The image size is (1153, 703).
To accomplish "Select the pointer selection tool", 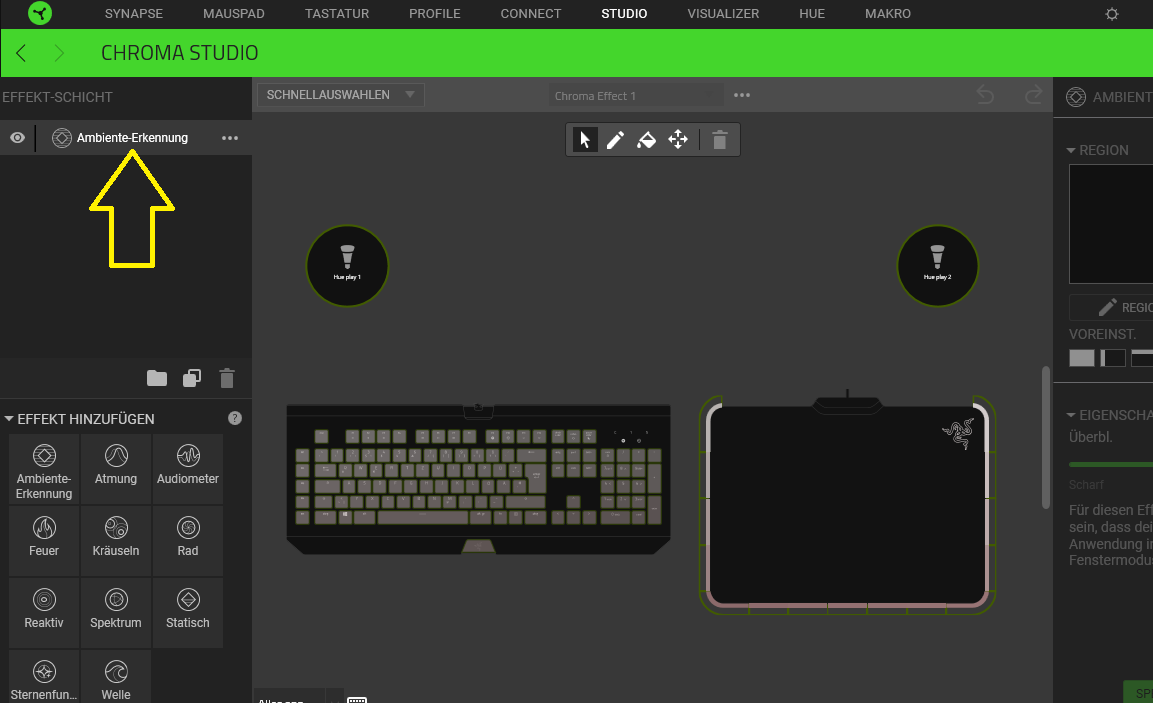I will tap(585, 140).
